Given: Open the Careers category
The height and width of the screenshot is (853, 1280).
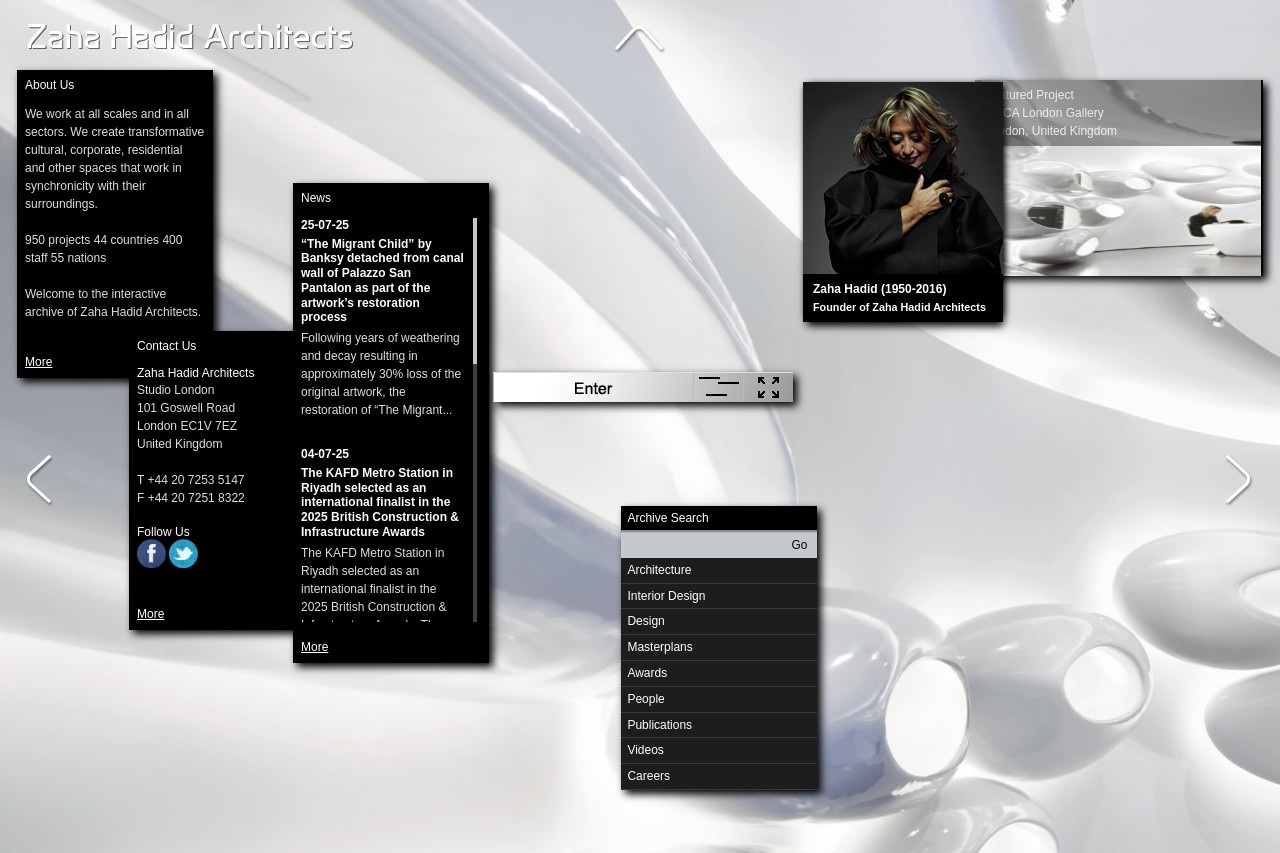Looking at the screenshot, I should click(719, 776).
